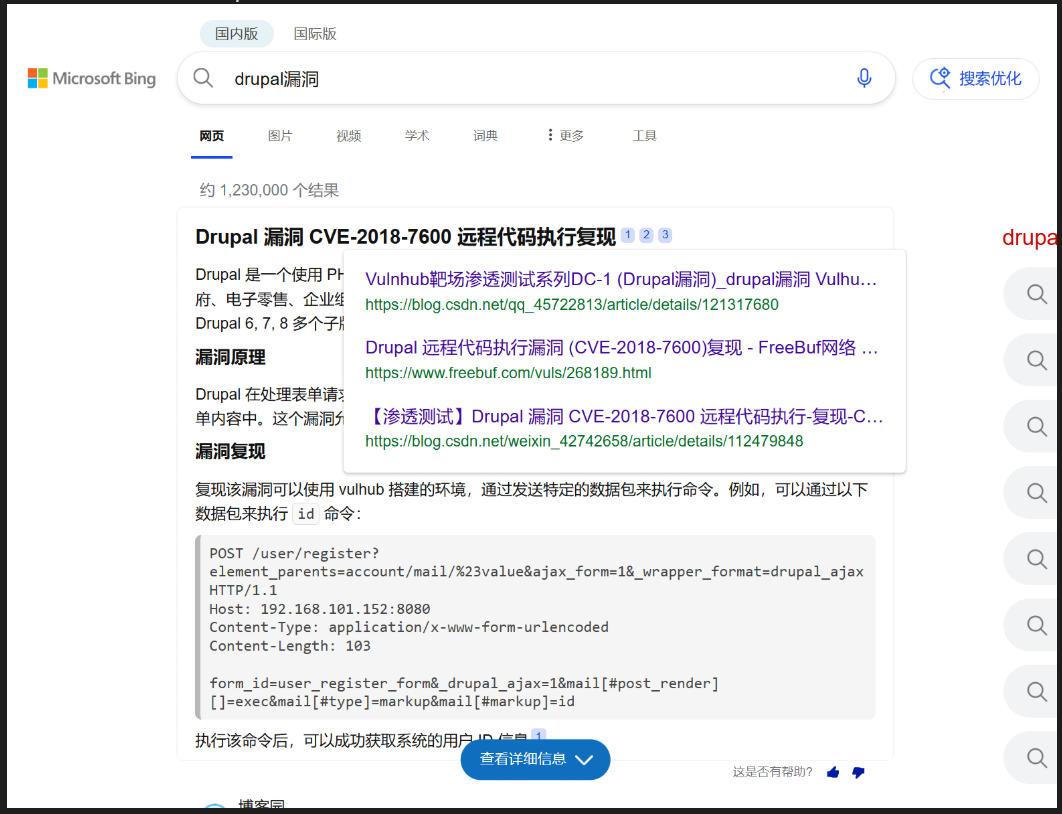The height and width of the screenshot is (814, 1062).
Task: Click the magnifier icon in search box
Action: tap(203, 79)
